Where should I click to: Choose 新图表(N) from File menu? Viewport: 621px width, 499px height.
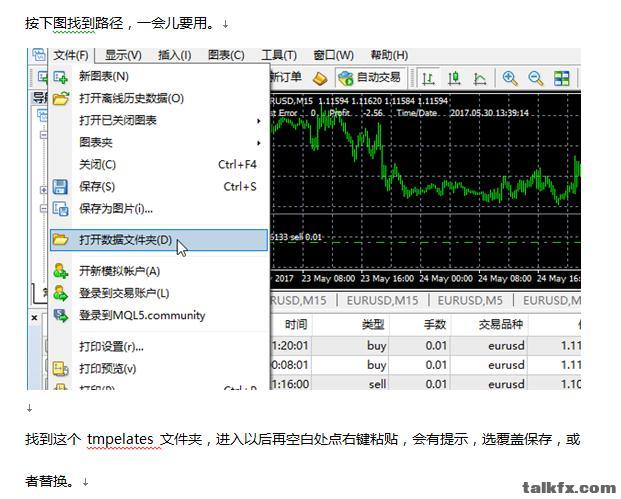(x=158, y=76)
